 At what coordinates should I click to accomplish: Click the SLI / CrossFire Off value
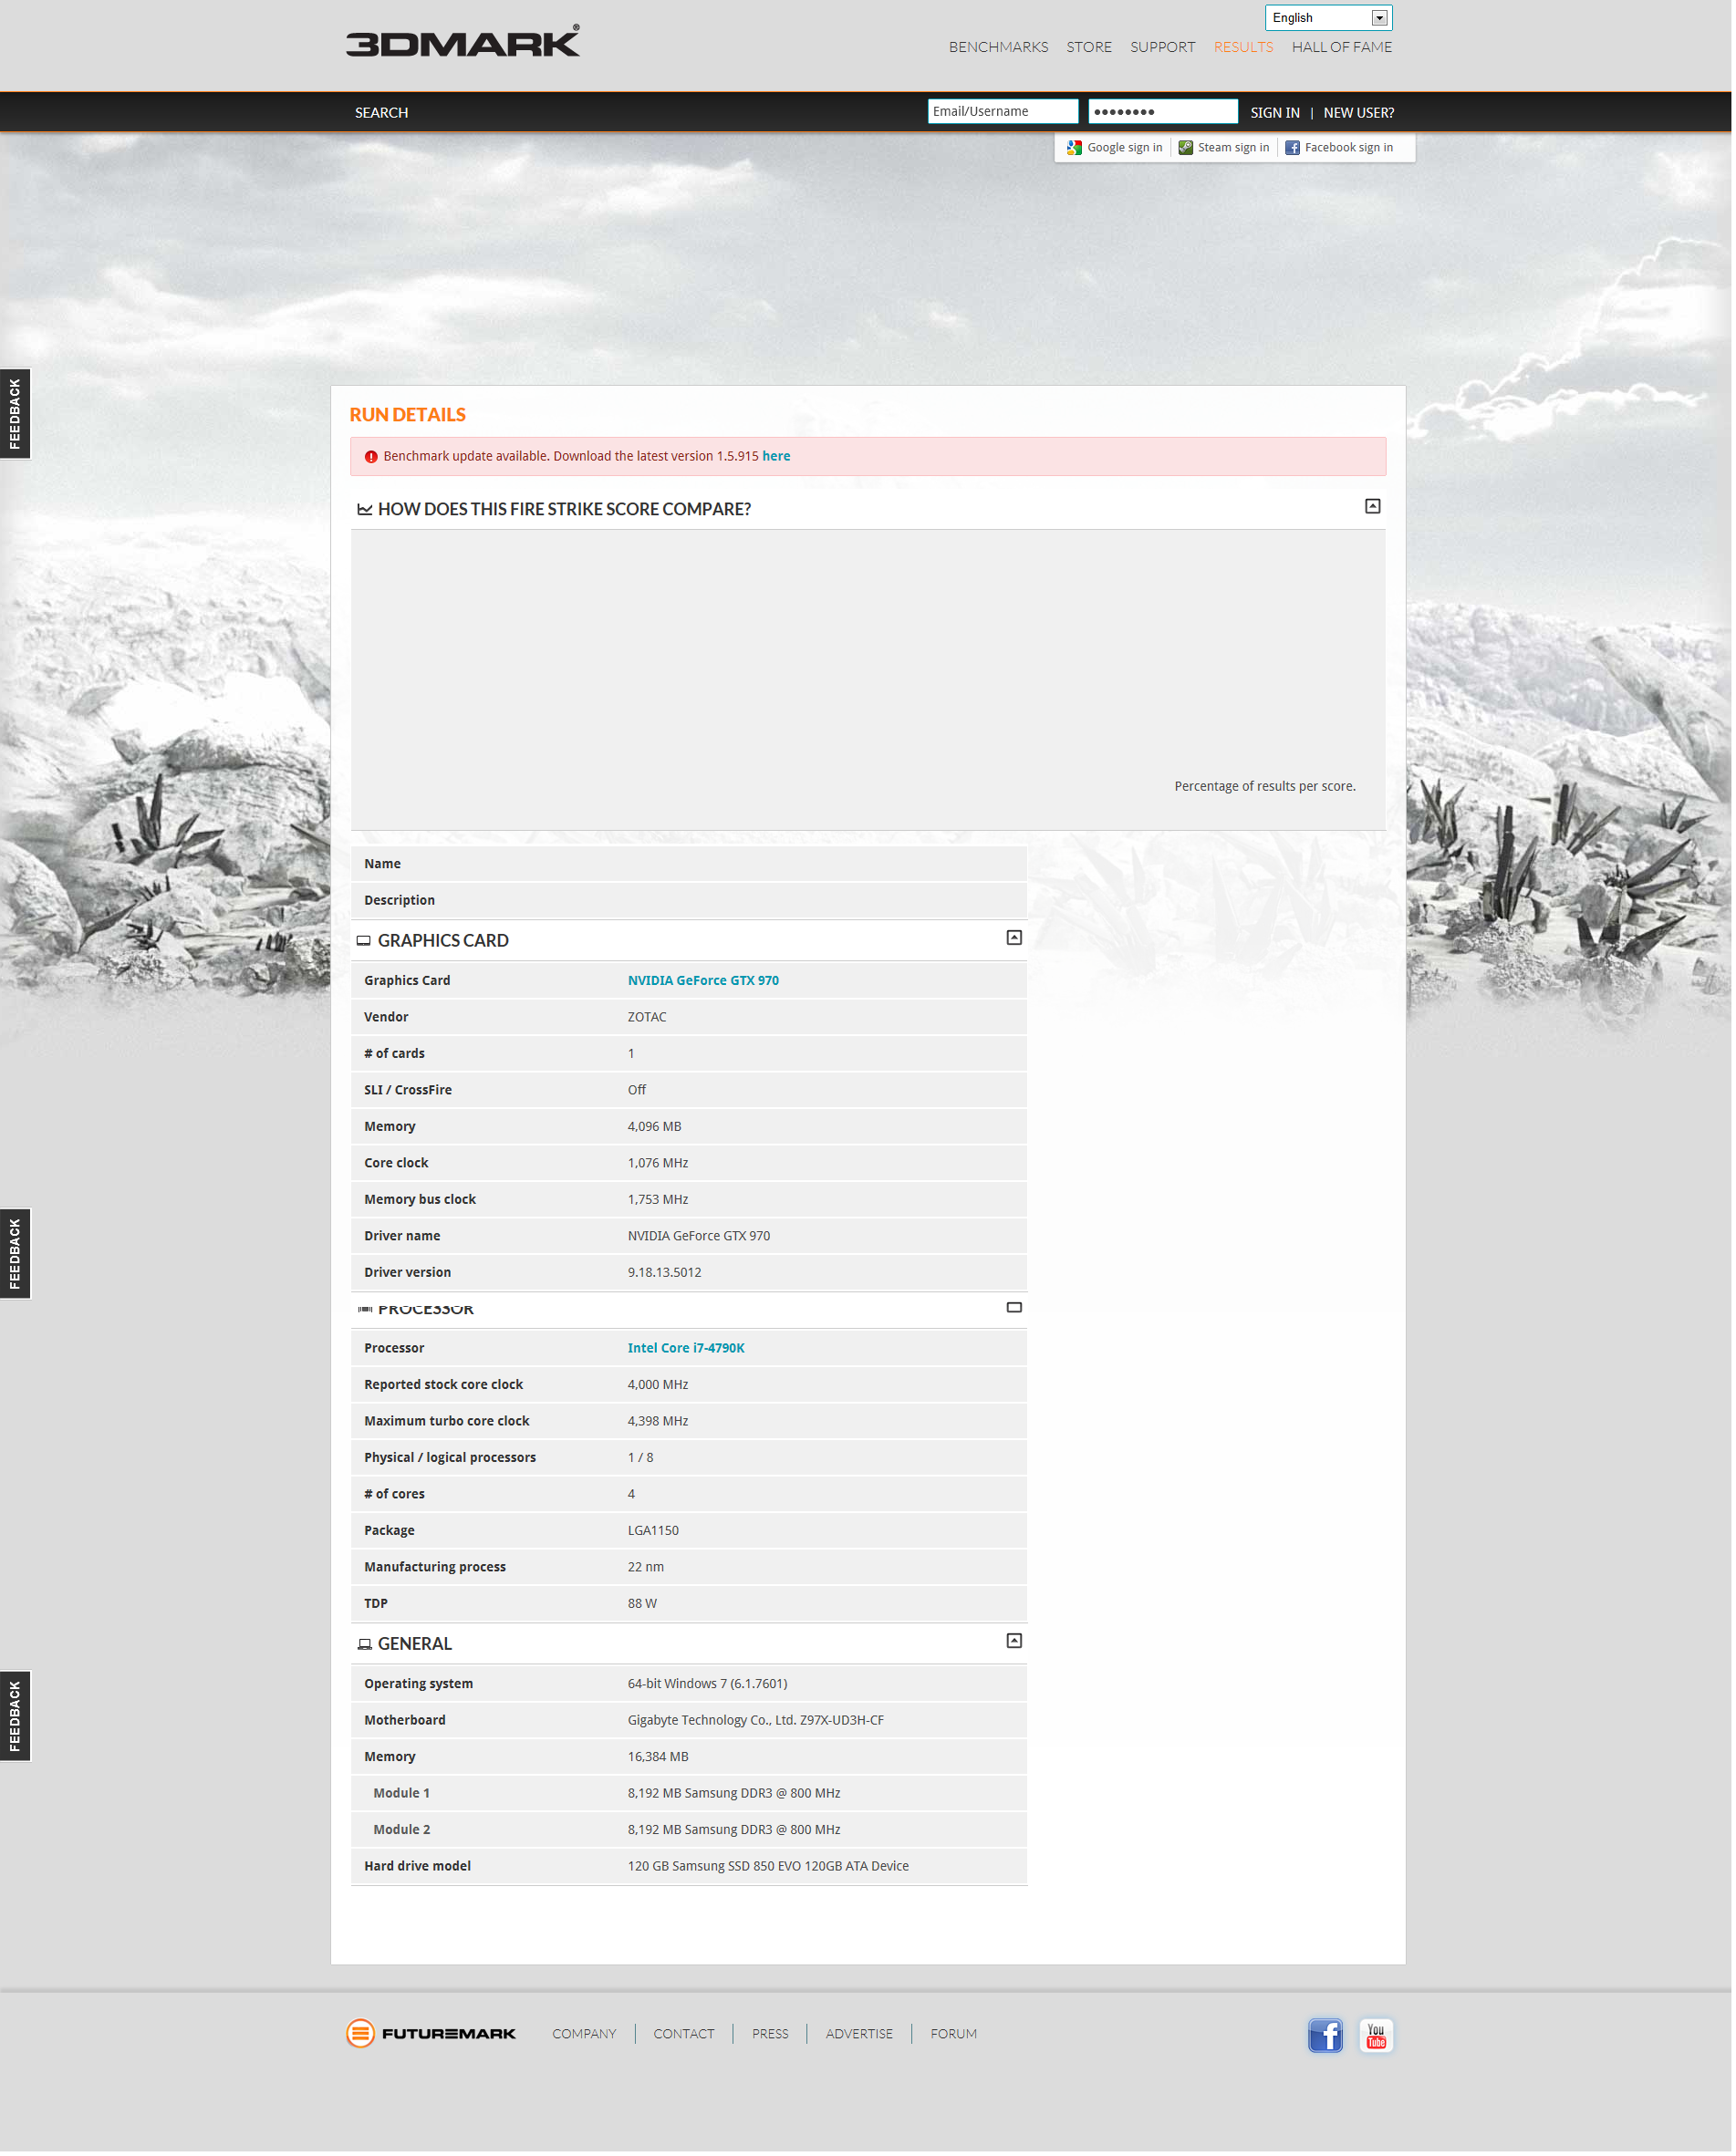tap(637, 1090)
